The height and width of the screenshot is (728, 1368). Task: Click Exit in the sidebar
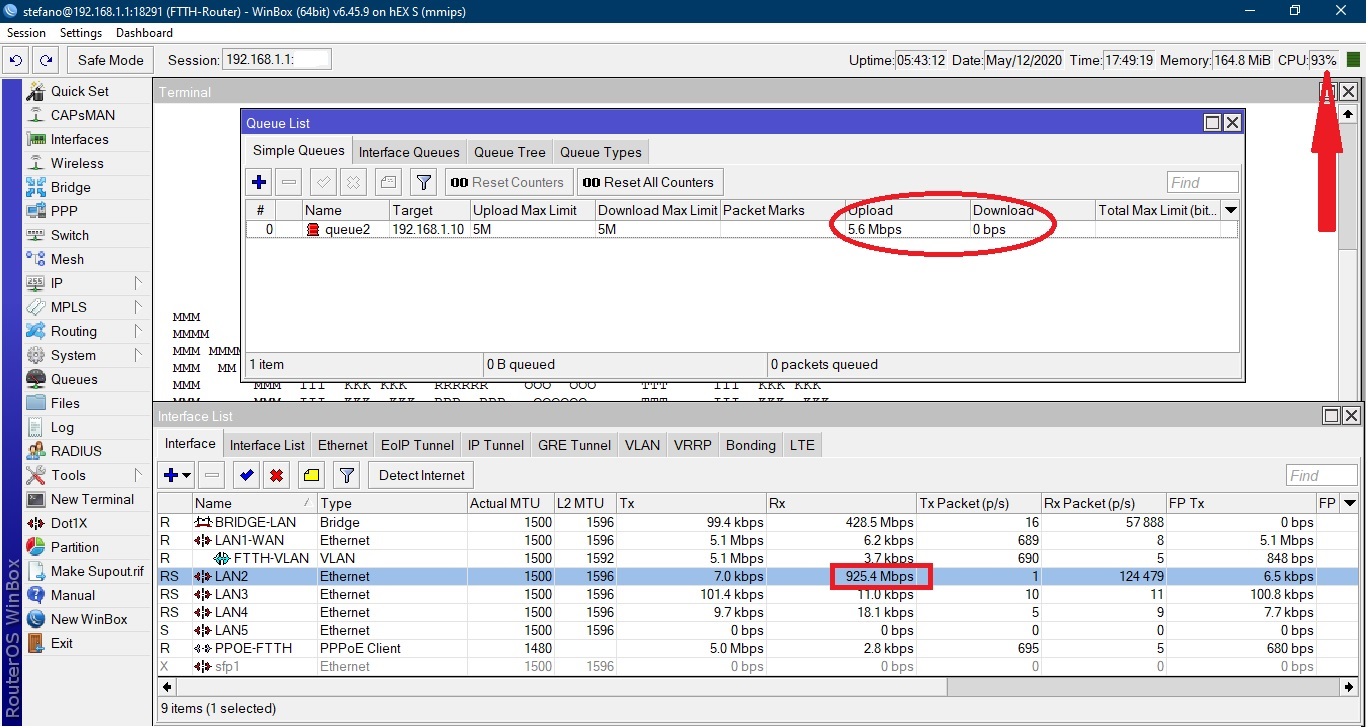click(62, 643)
